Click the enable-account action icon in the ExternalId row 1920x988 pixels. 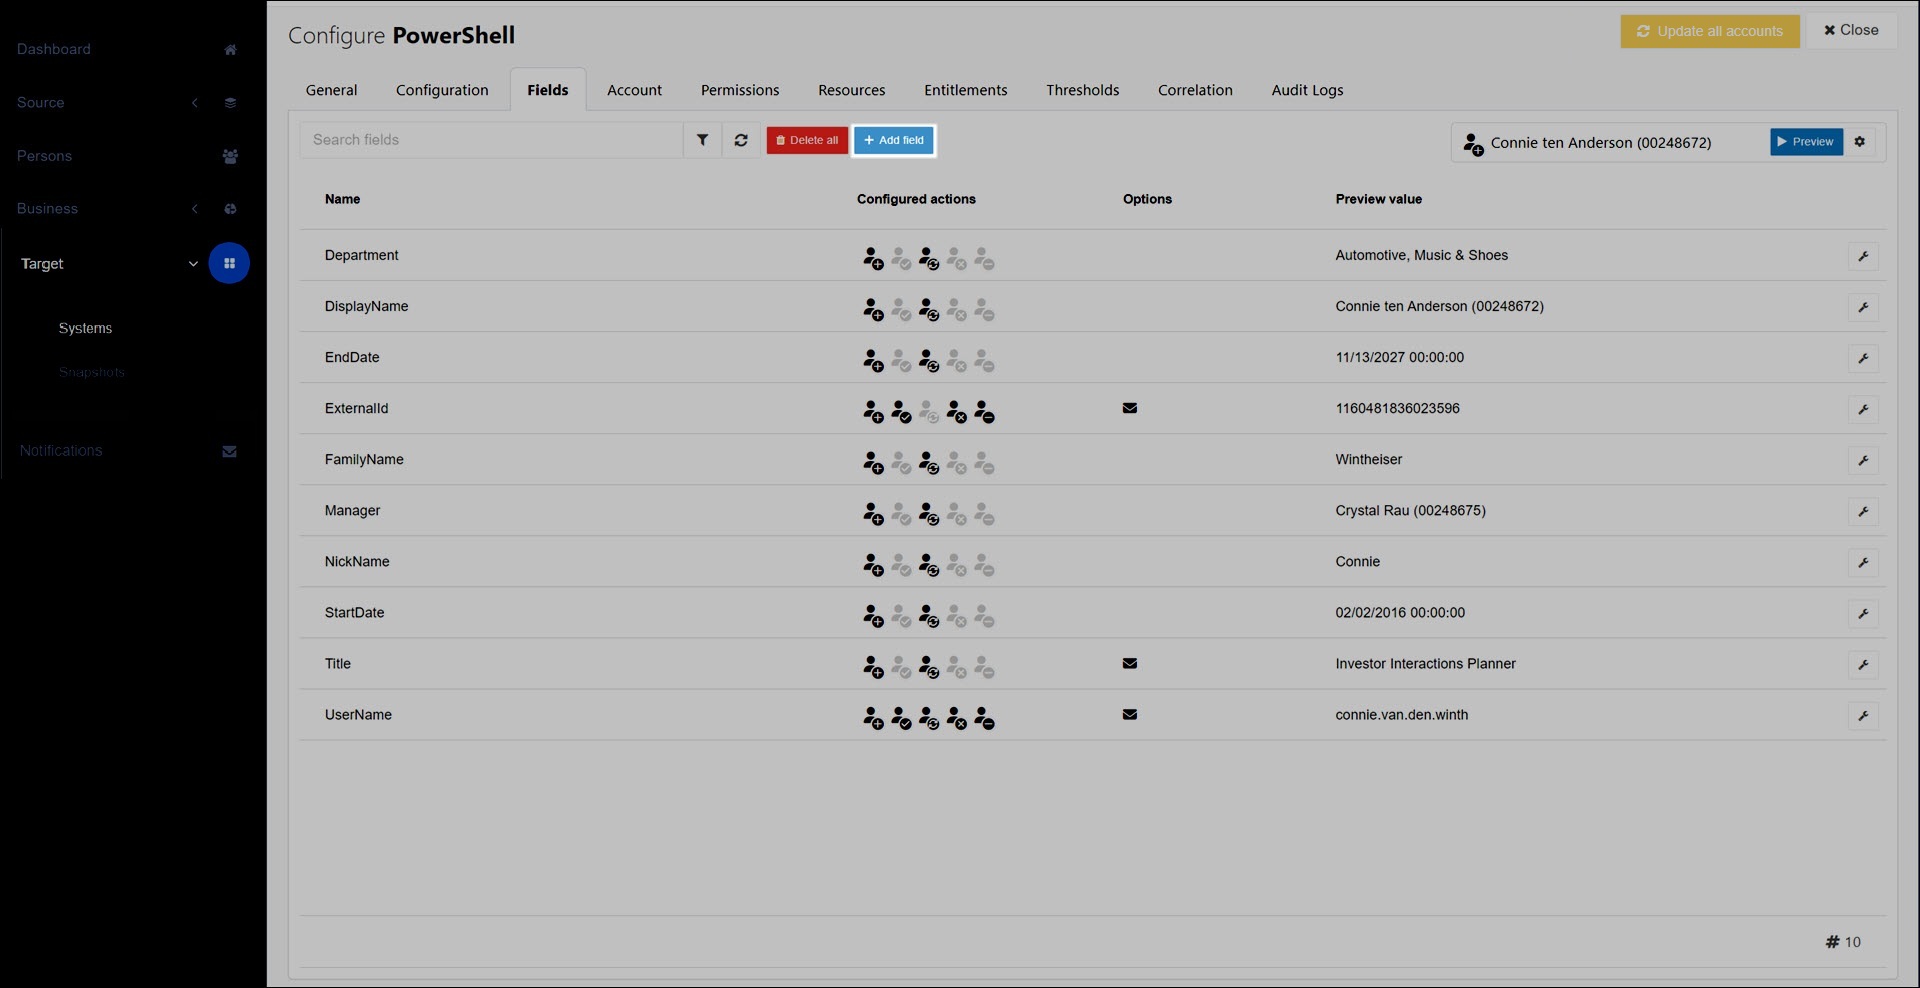[901, 411]
